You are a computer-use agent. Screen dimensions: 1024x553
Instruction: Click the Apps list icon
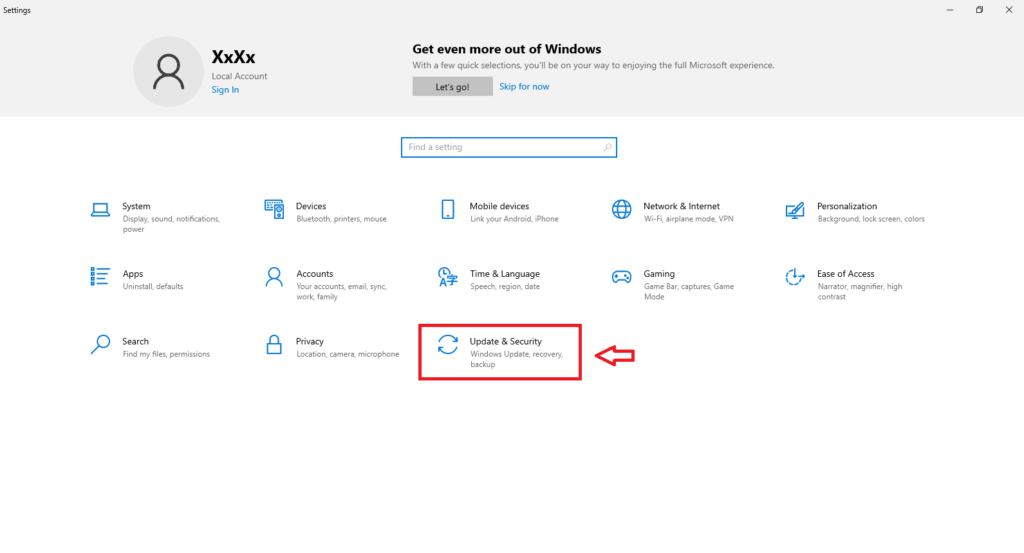pyautogui.click(x=100, y=276)
